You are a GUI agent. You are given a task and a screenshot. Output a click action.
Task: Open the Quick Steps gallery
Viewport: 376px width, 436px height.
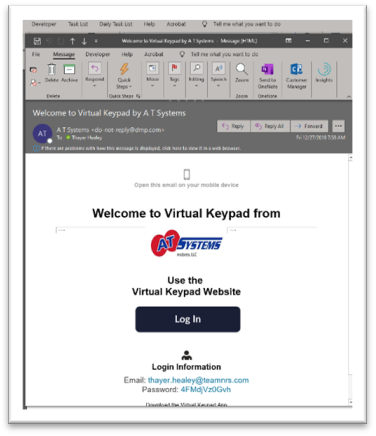(x=124, y=76)
